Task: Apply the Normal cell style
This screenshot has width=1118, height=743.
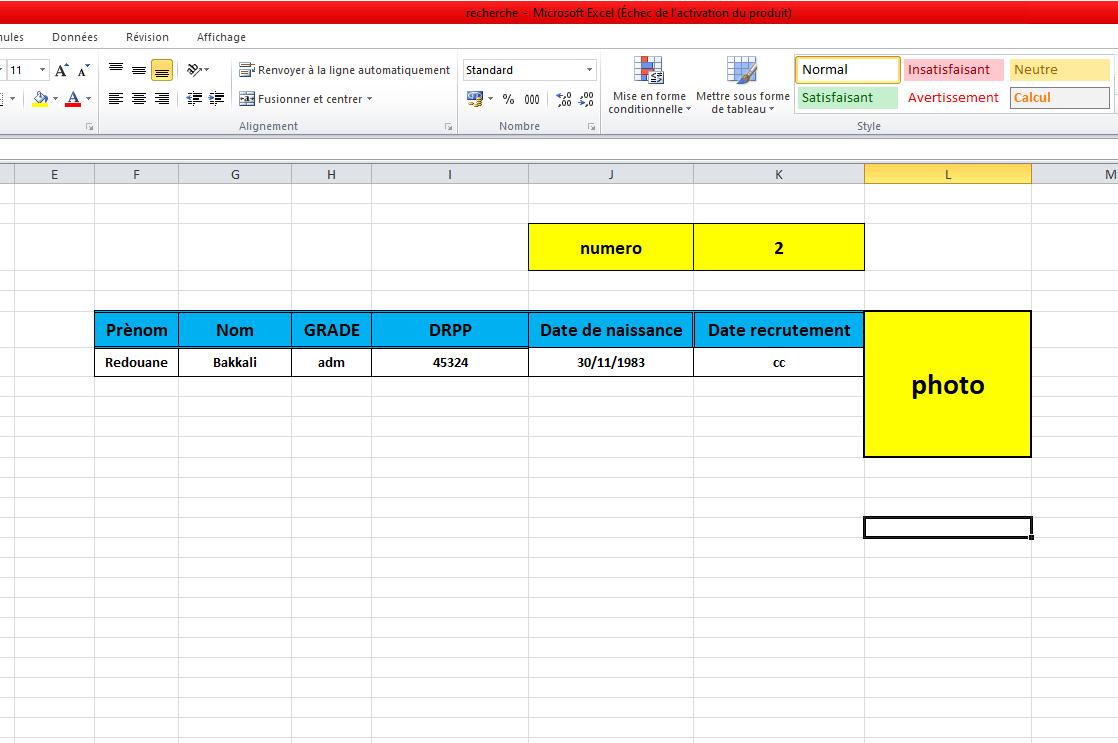Action: 848,70
